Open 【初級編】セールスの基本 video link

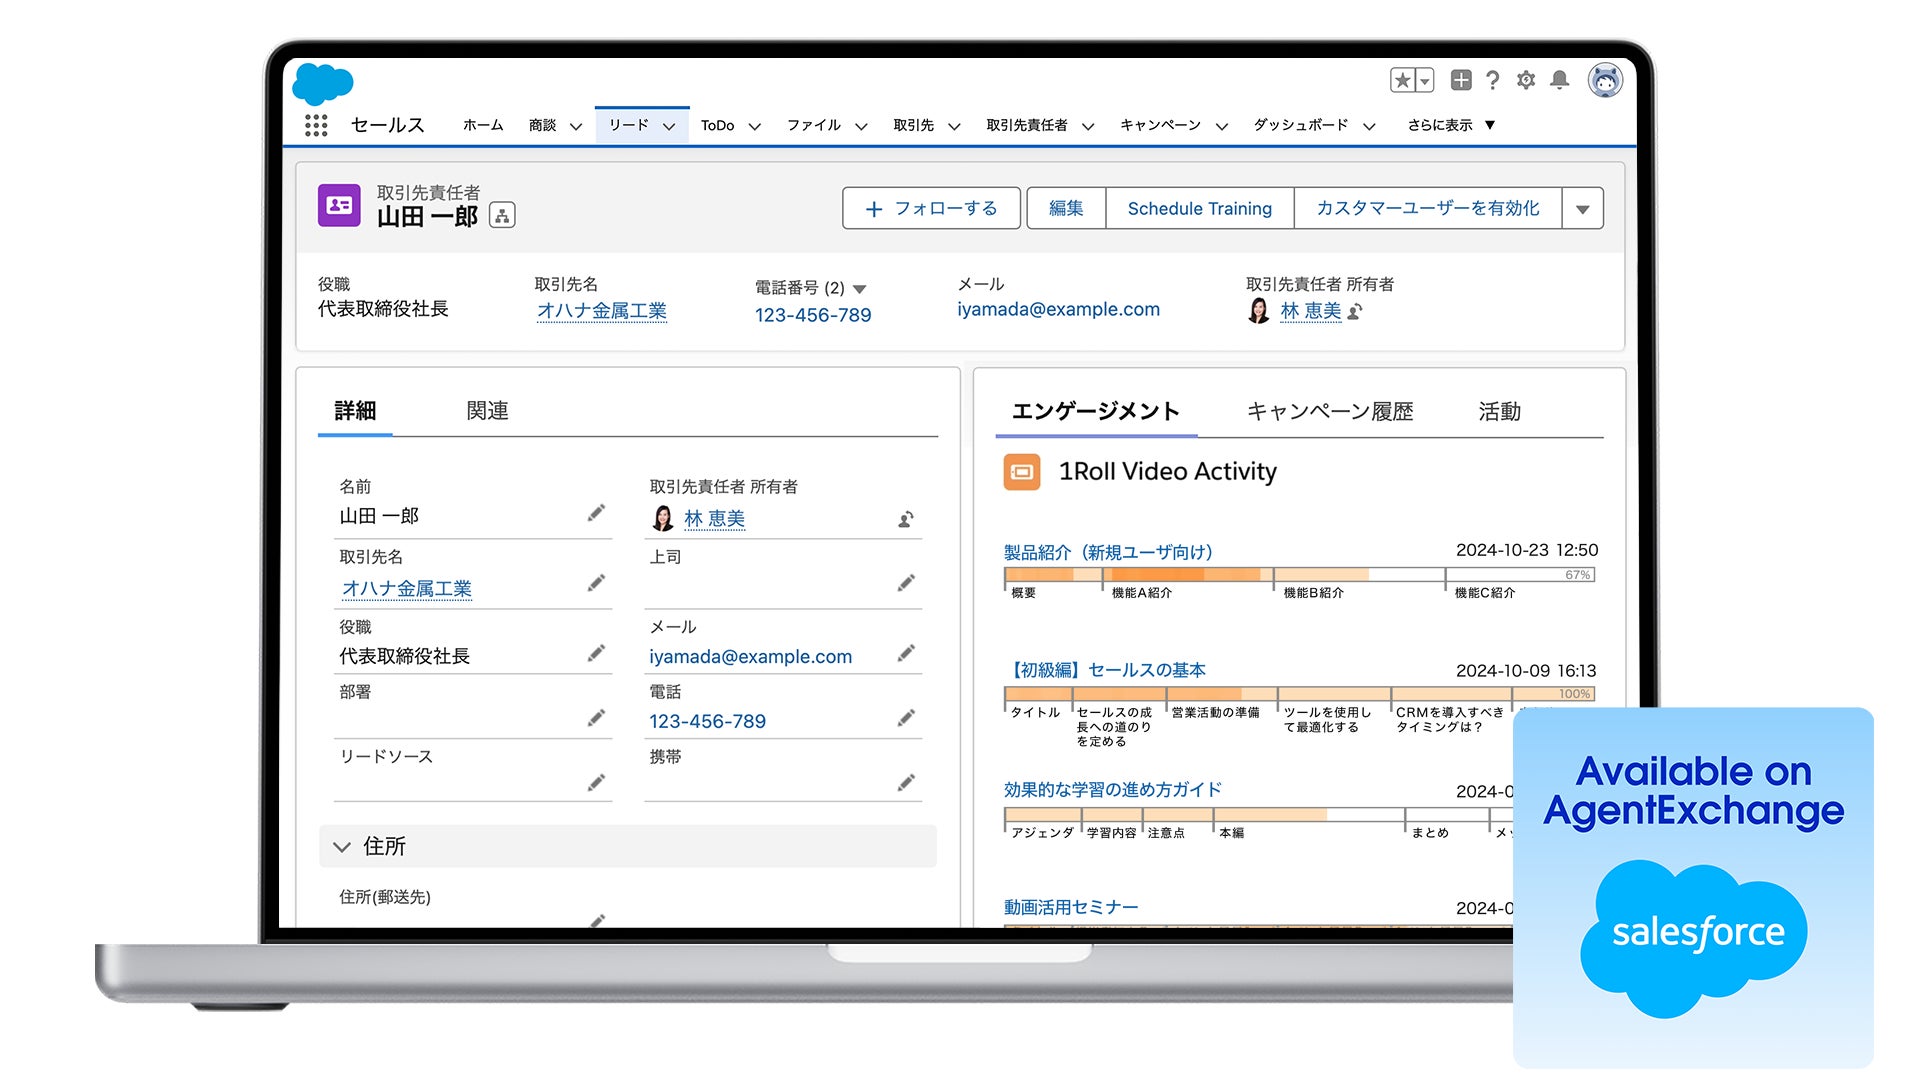point(1105,670)
